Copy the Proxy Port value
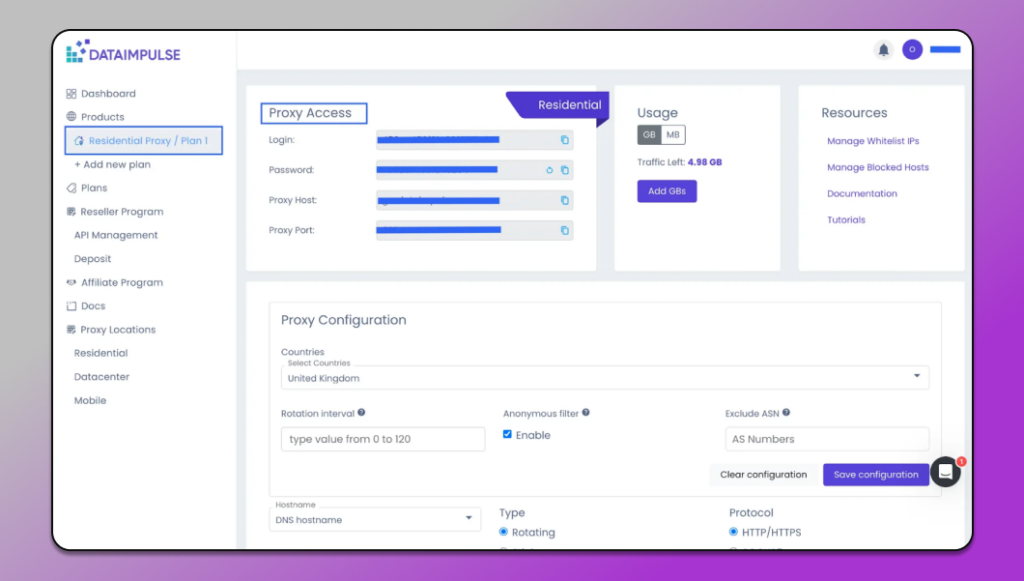1024x581 pixels. tap(563, 230)
